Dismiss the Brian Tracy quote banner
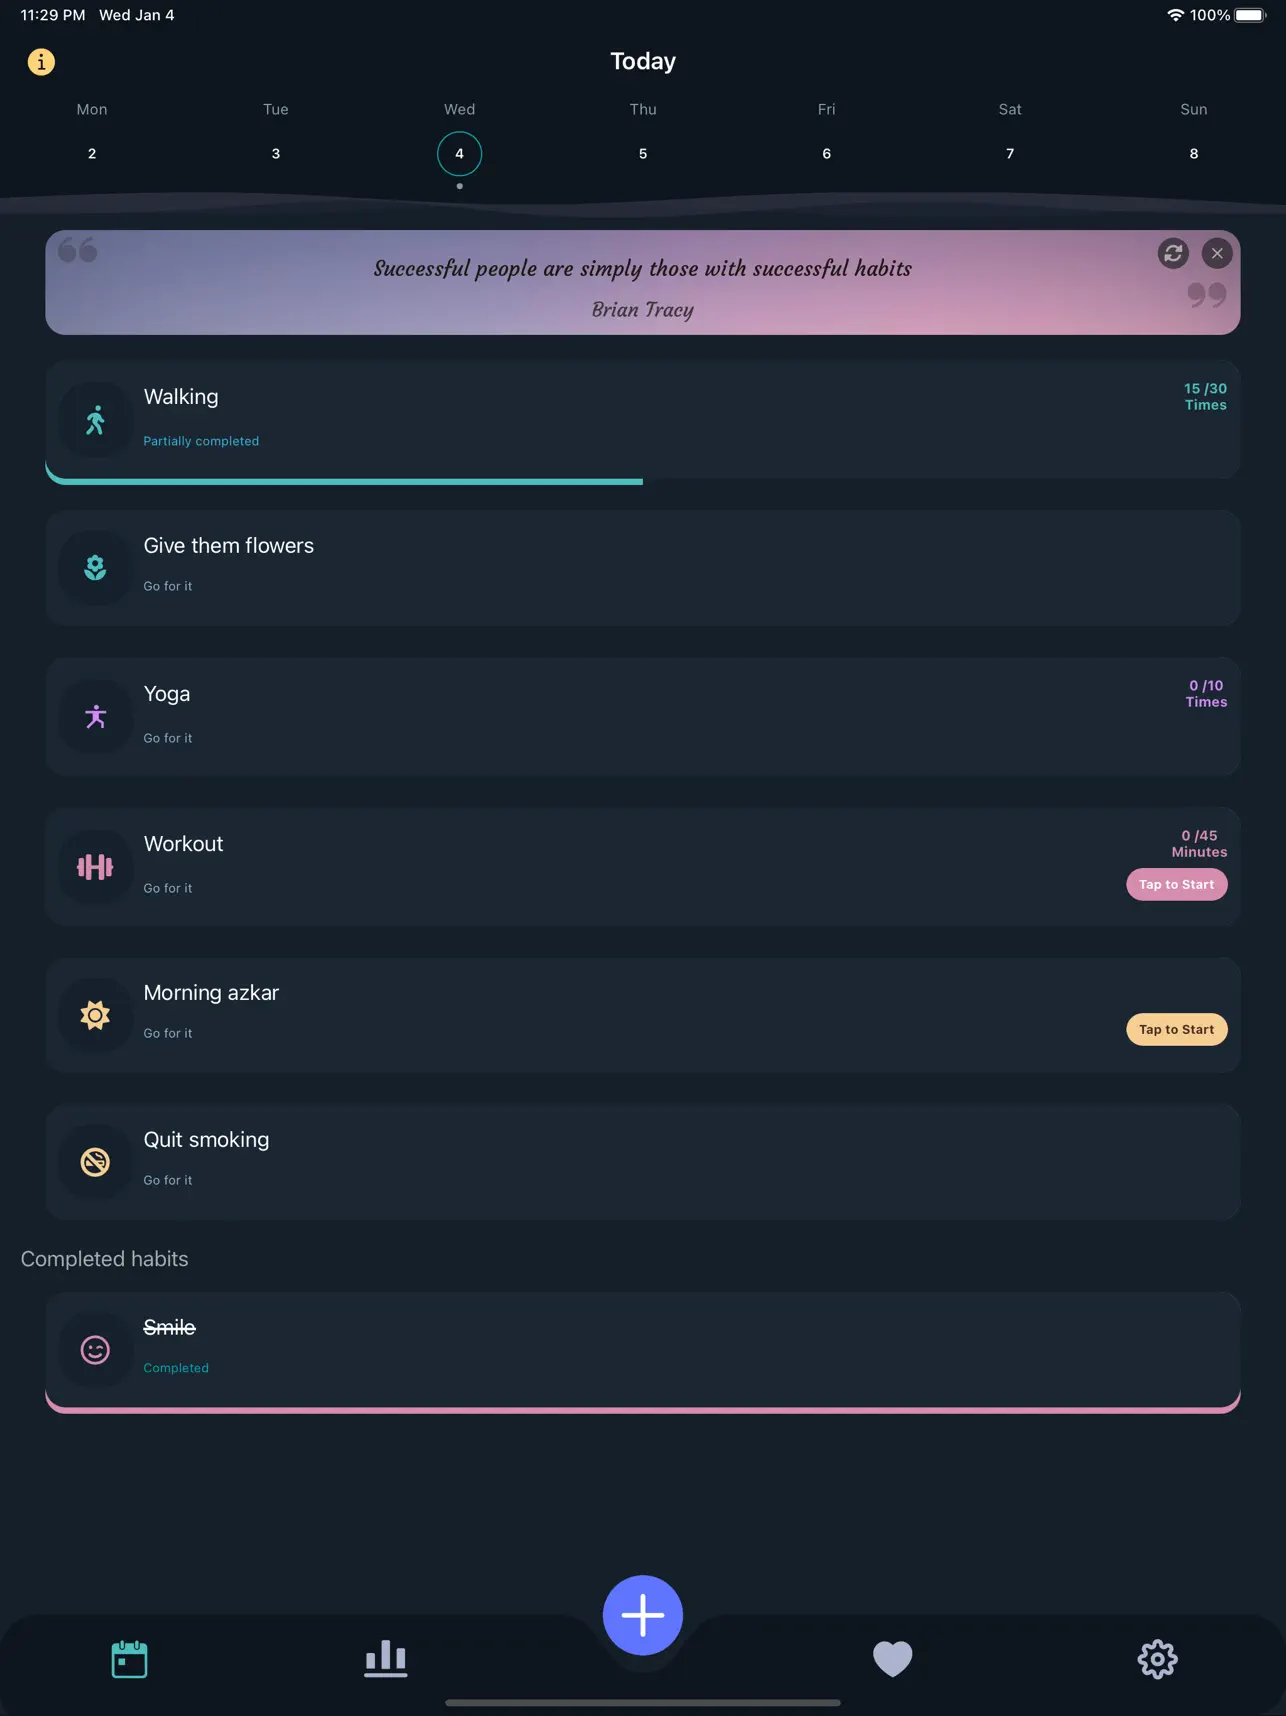 click(x=1217, y=253)
